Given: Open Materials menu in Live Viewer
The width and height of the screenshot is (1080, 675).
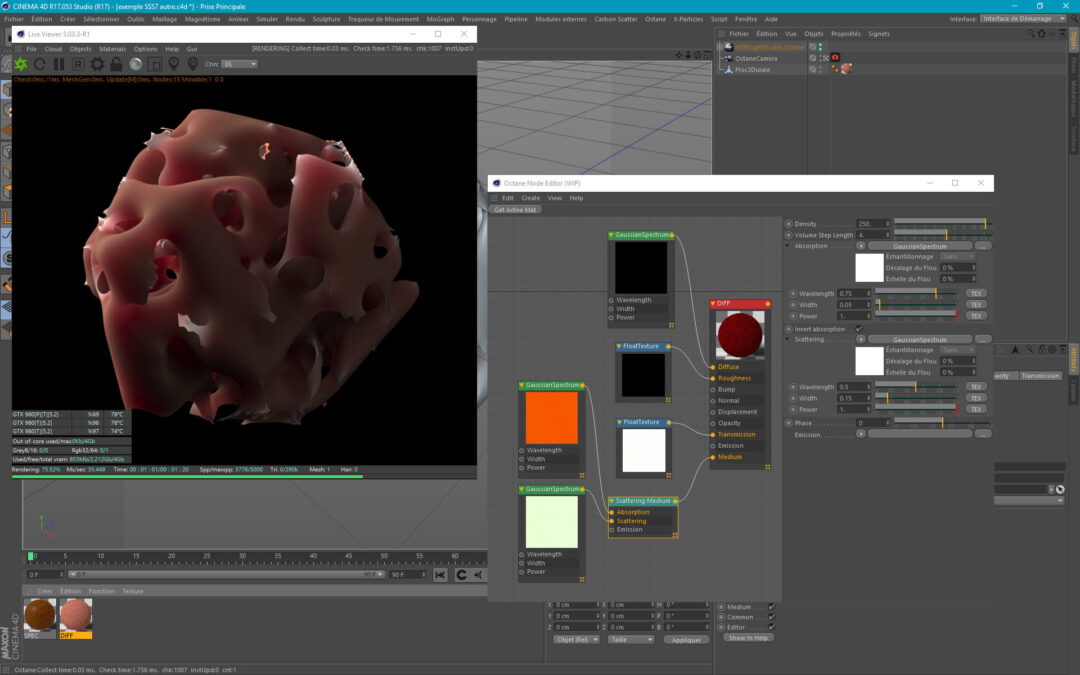Looking at the screenshot, I should (112, 48).
